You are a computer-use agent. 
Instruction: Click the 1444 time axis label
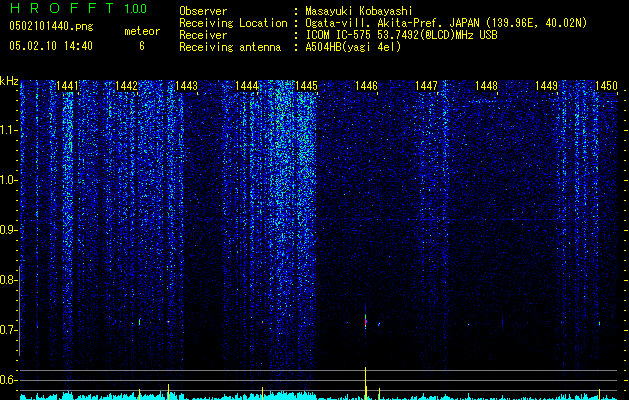246,86
